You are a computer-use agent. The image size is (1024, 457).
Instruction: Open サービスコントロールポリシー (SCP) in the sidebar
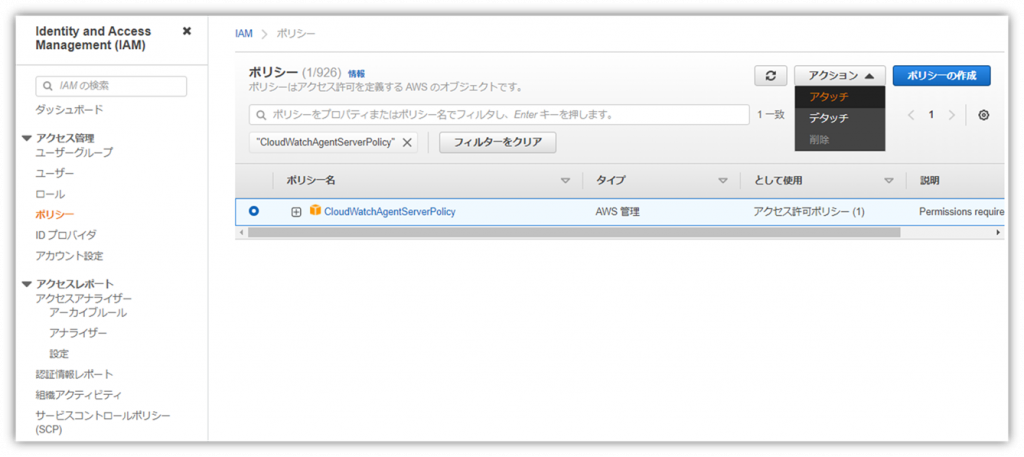point(103,422)
